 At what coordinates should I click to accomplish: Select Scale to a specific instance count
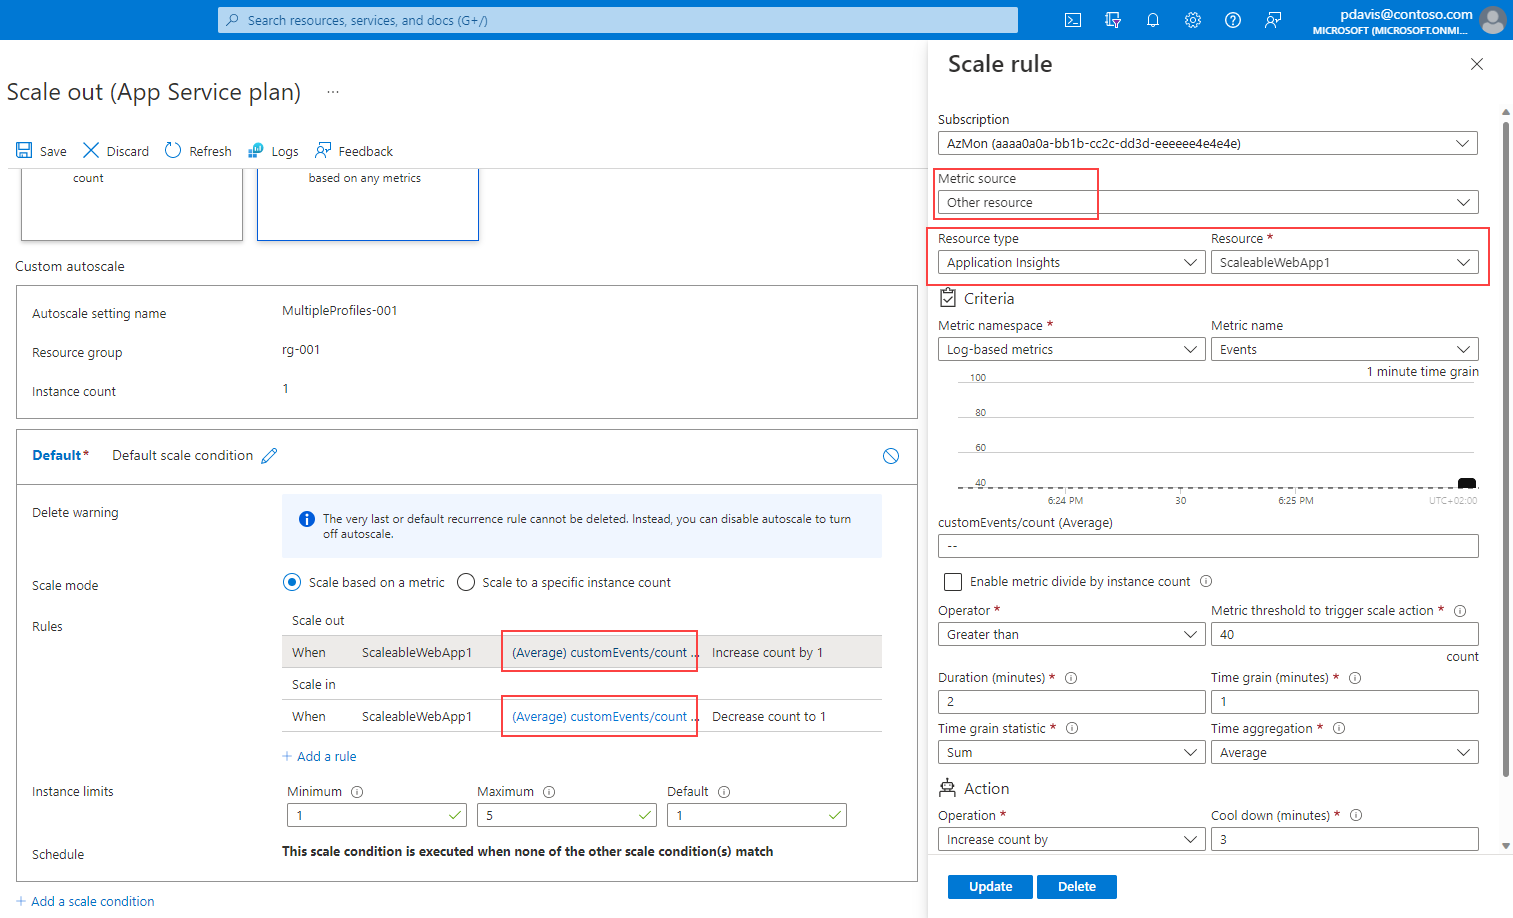pos(466,582)
